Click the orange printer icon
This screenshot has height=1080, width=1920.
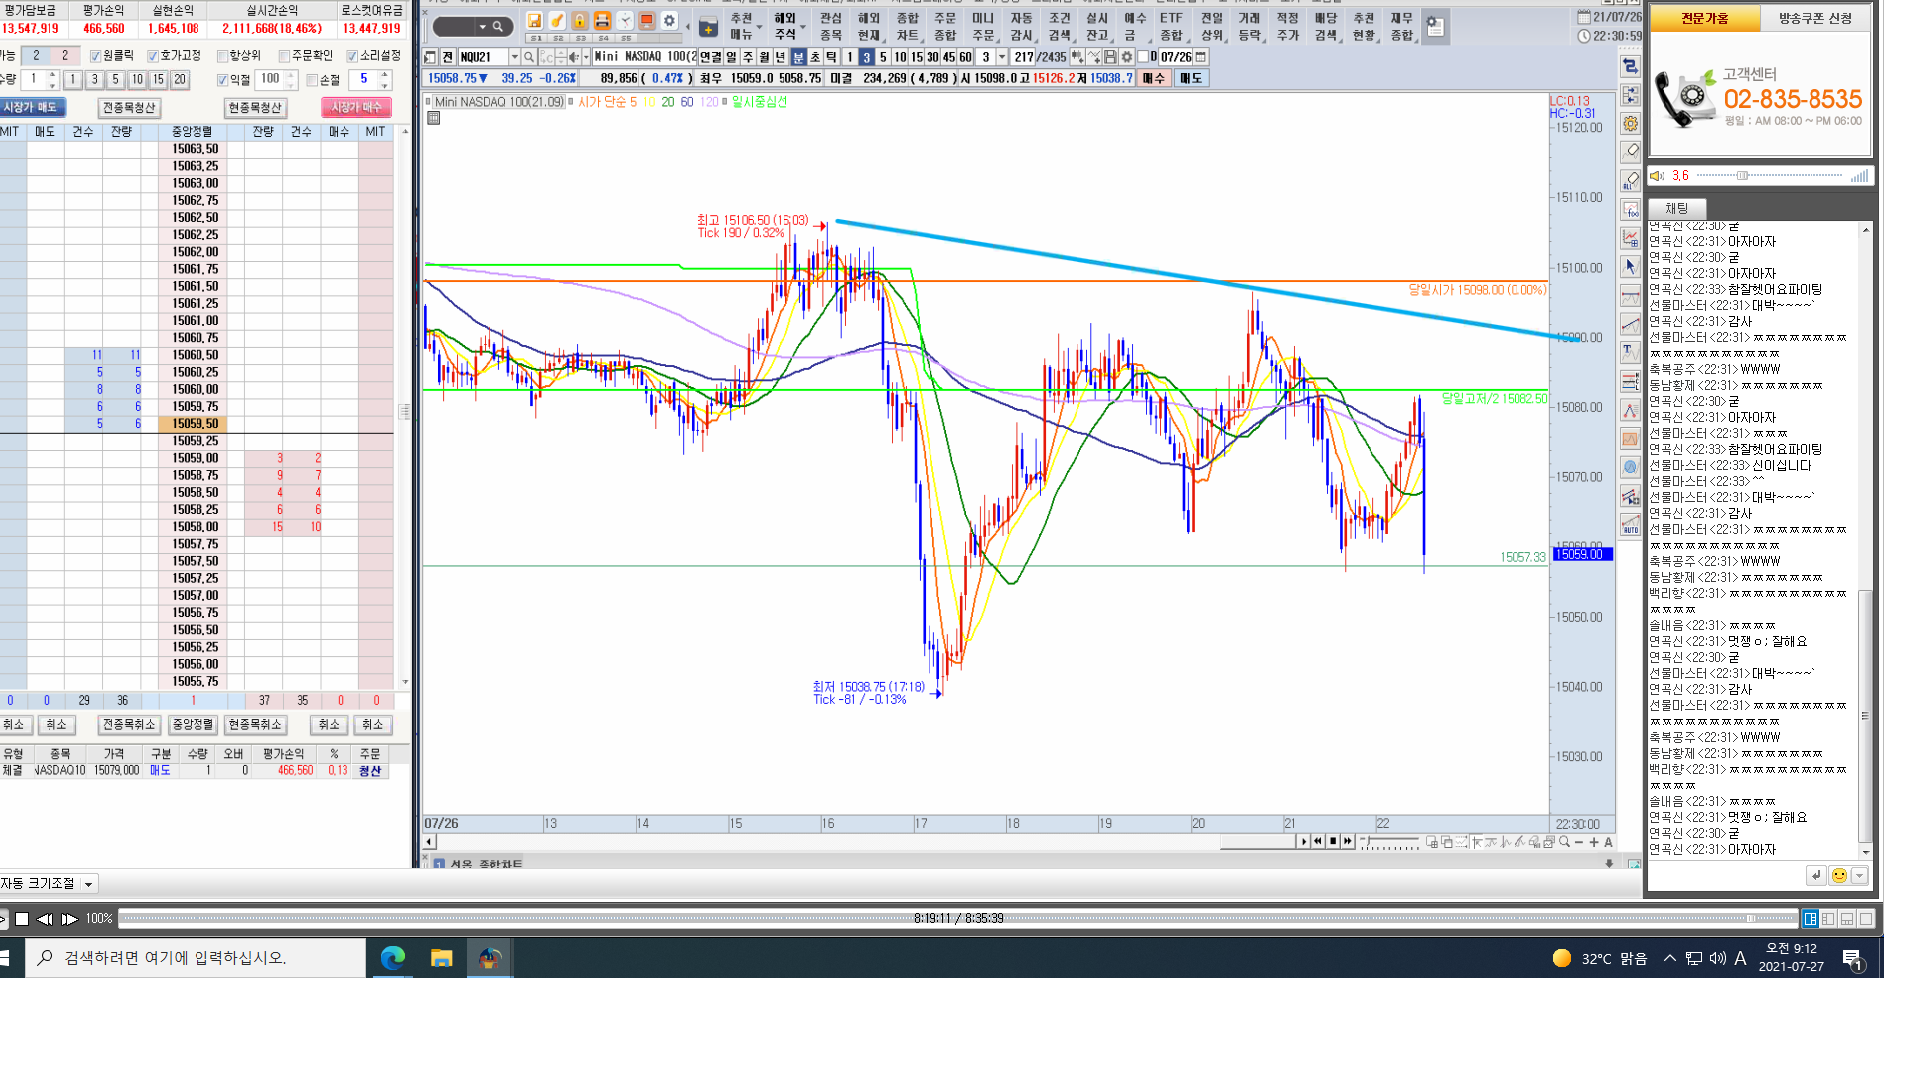click(602, 21)
